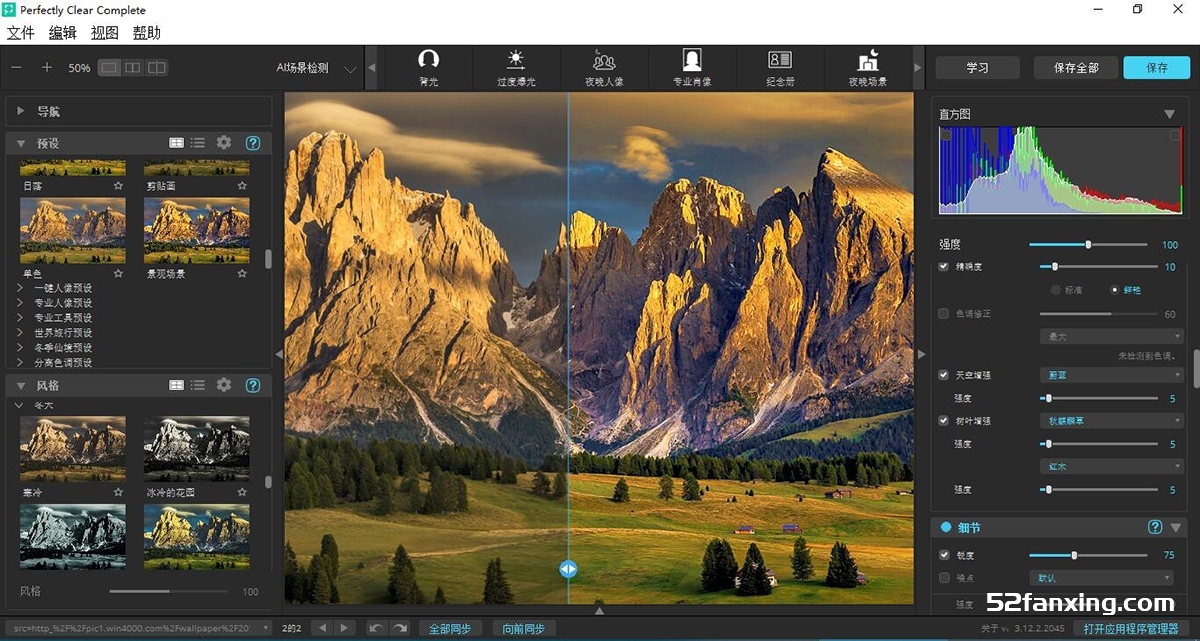The image size is (1200, 641).
Task: Adjust the 锐度 sharpness slider
Action: 1088,555
